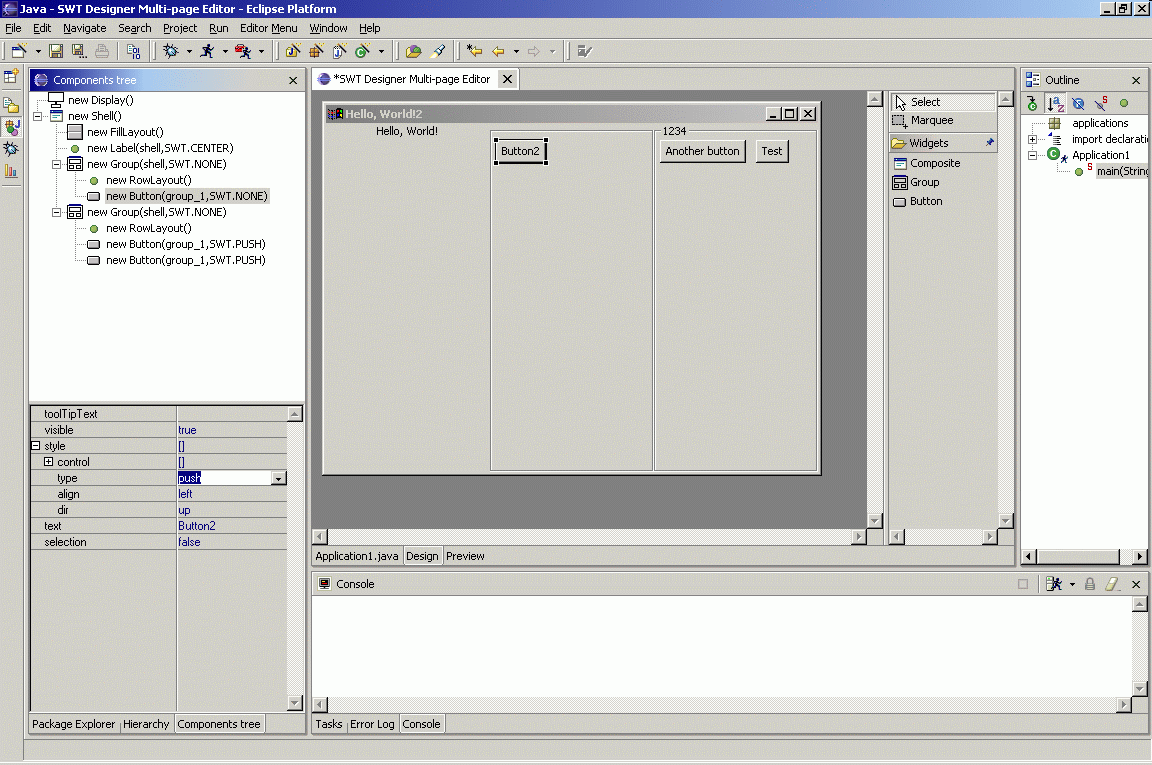Switch to the Design tab
The height and width of the screenshot is (765, 1152).
(422, 556)
